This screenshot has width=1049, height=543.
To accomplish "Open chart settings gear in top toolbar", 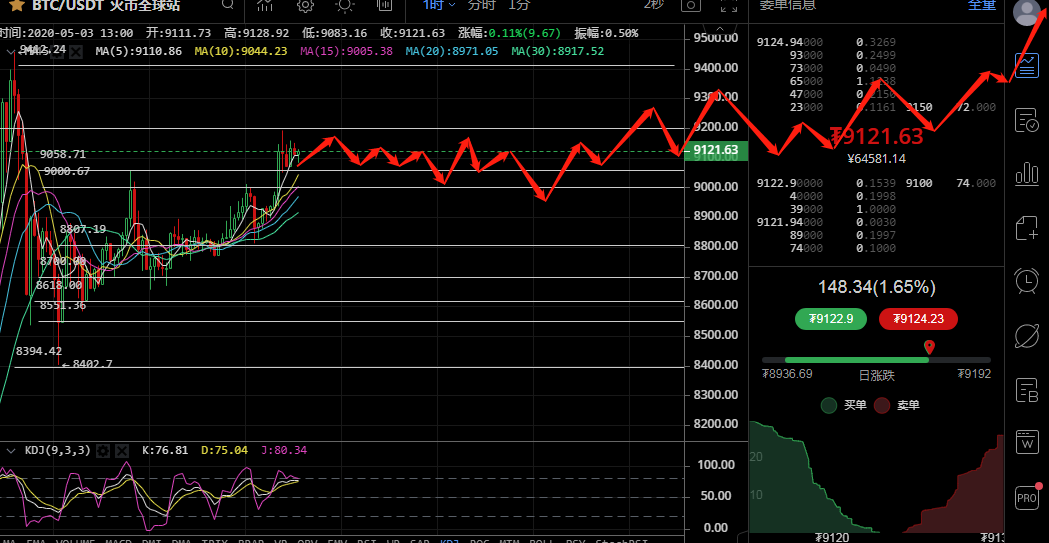I will point(305,5).
